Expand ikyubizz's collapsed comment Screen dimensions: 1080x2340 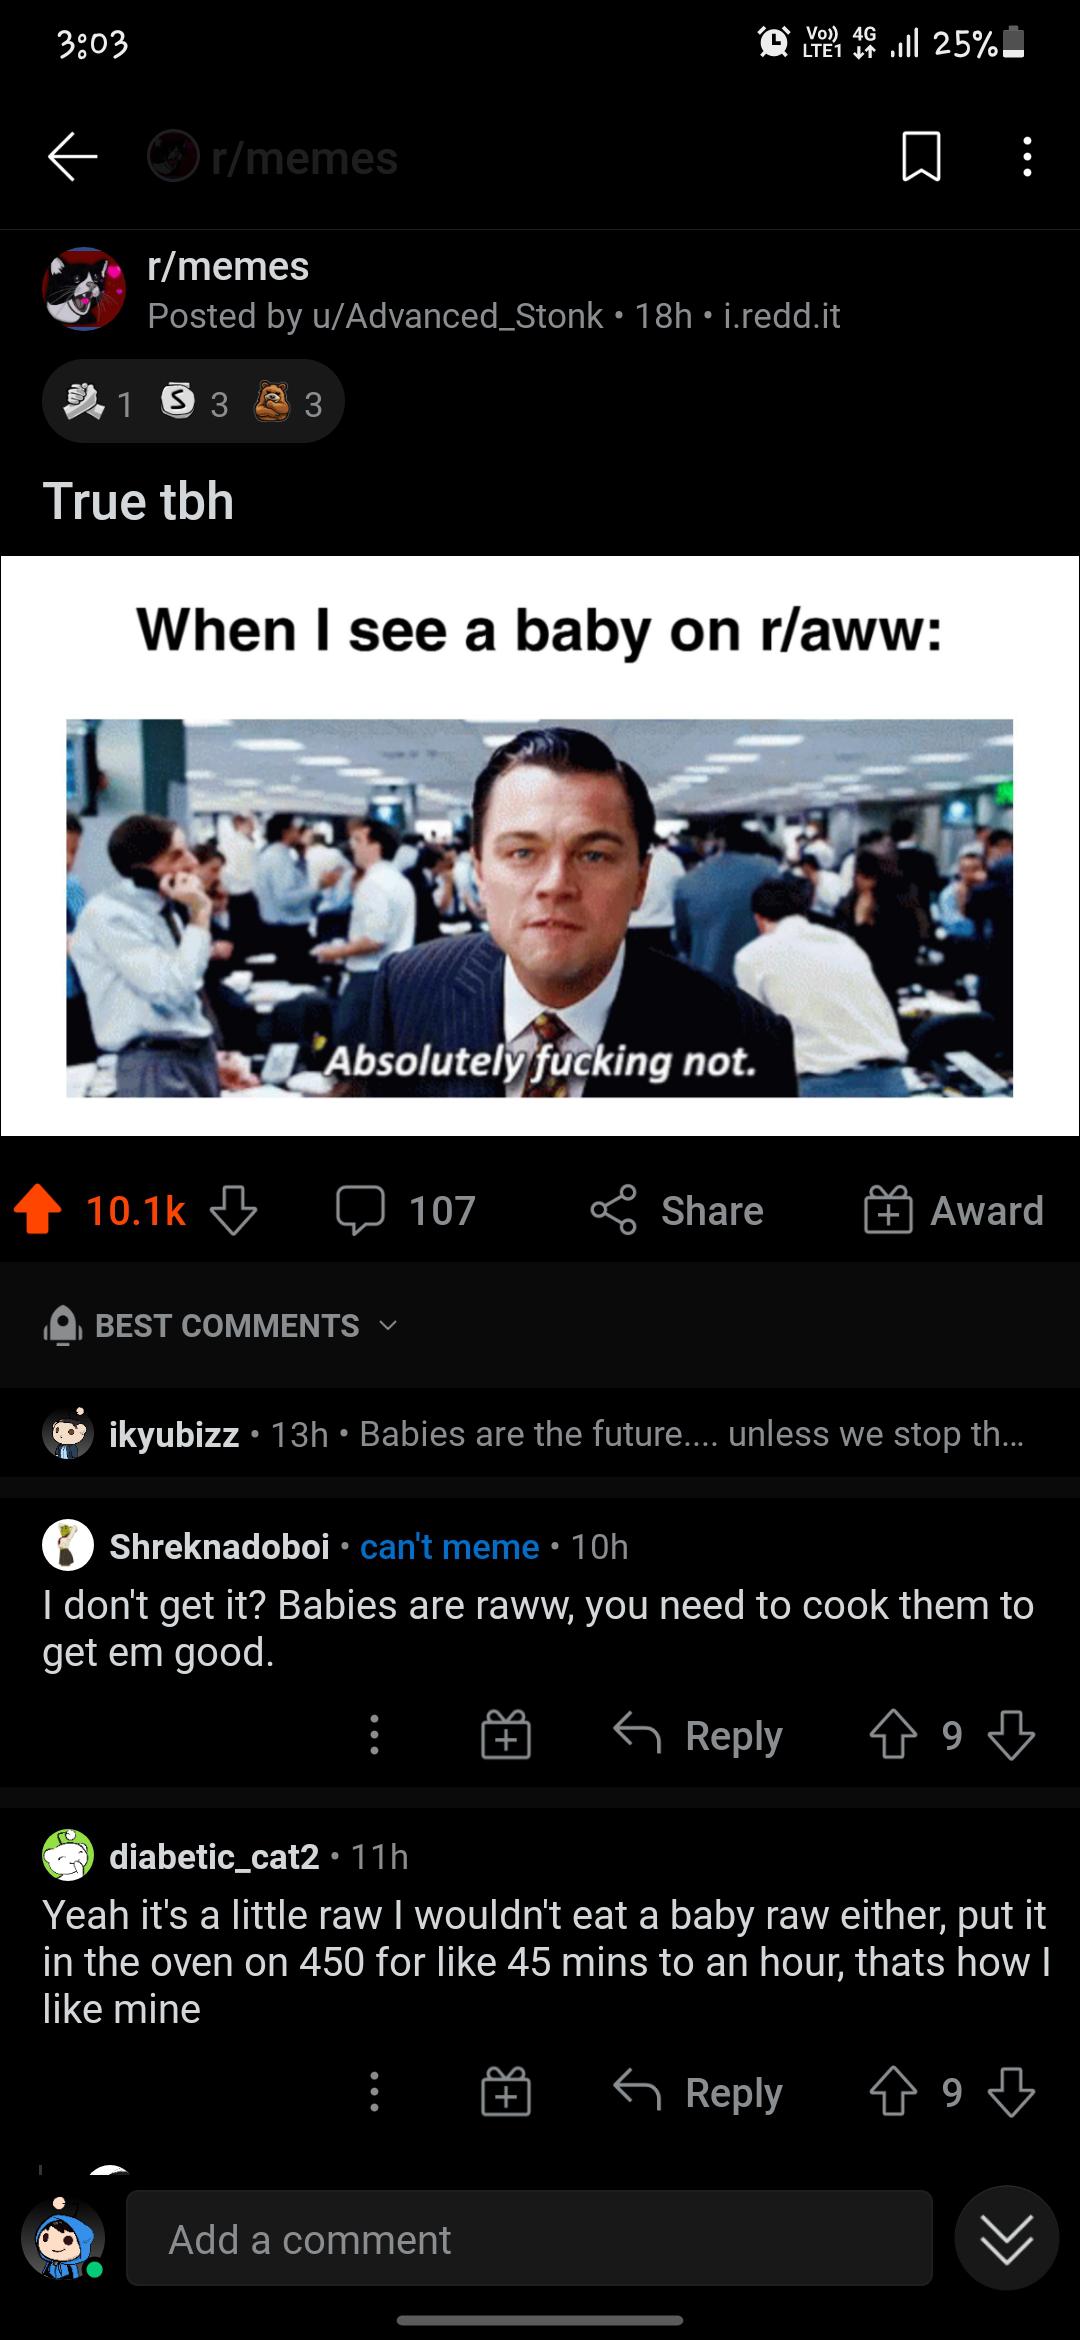[x=540, y=1432]
